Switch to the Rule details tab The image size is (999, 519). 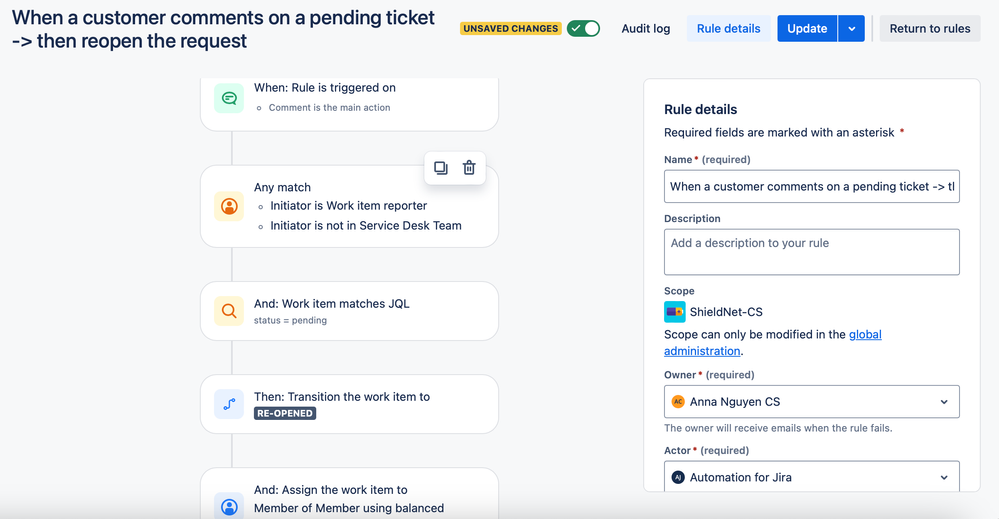pyautogui.click(x=728, y=29)
